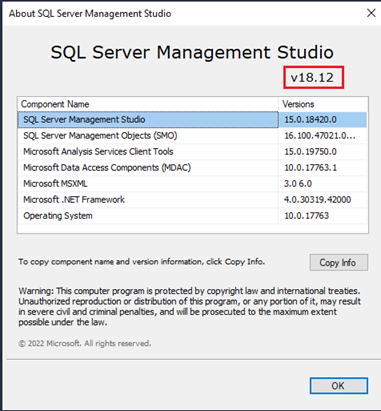Select the Operating System row

point(192,216)
